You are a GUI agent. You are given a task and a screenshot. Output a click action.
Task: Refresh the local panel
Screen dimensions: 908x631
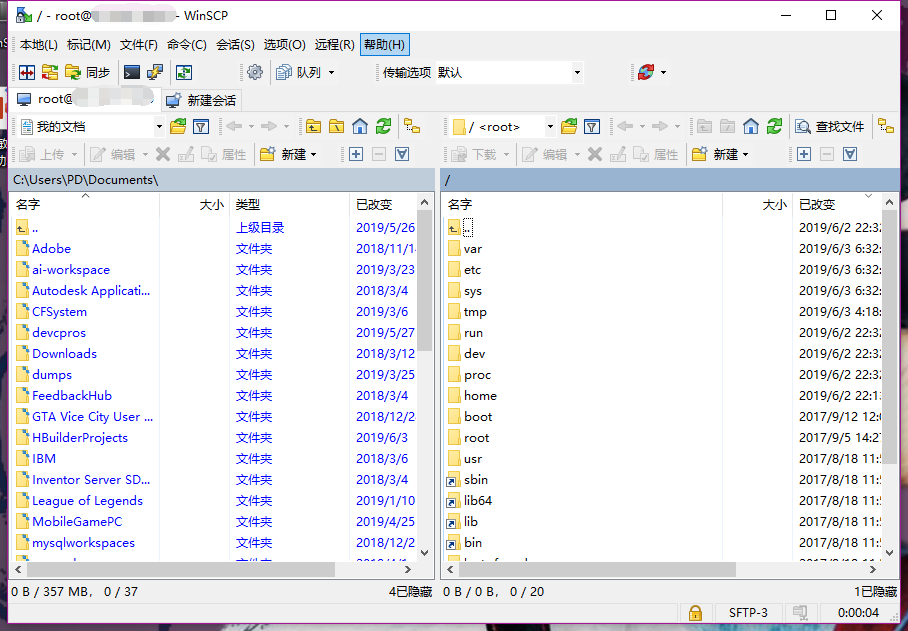(x=383, y=126)
